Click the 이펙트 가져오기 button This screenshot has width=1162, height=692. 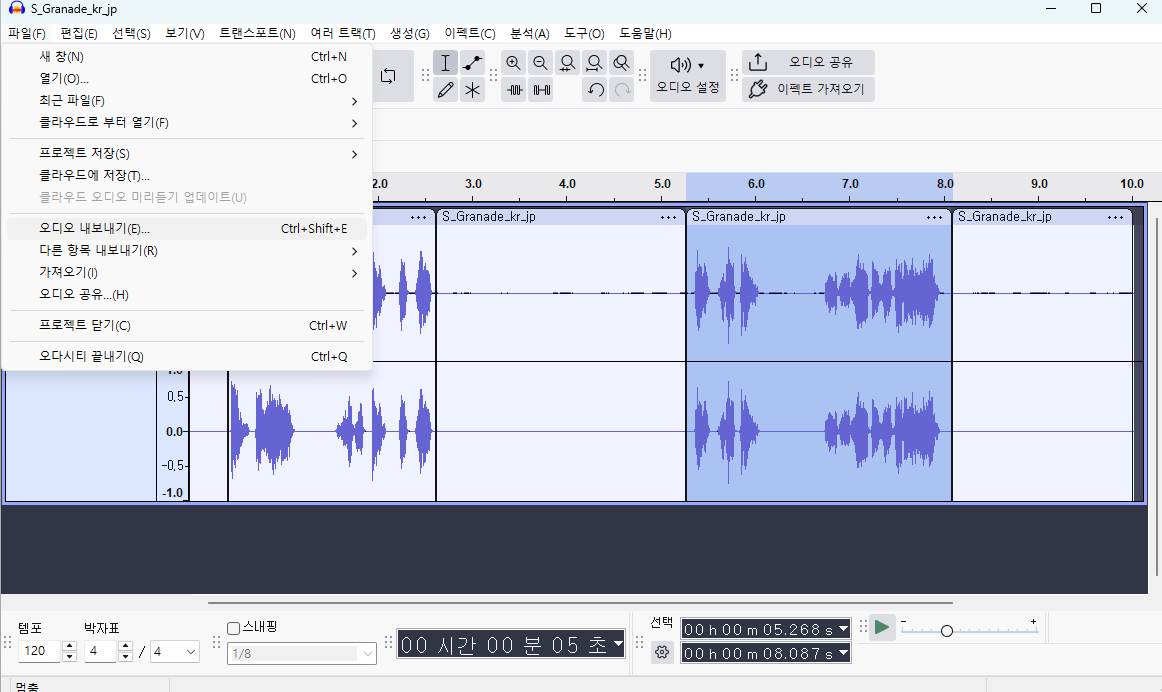(x=808, y=89)
